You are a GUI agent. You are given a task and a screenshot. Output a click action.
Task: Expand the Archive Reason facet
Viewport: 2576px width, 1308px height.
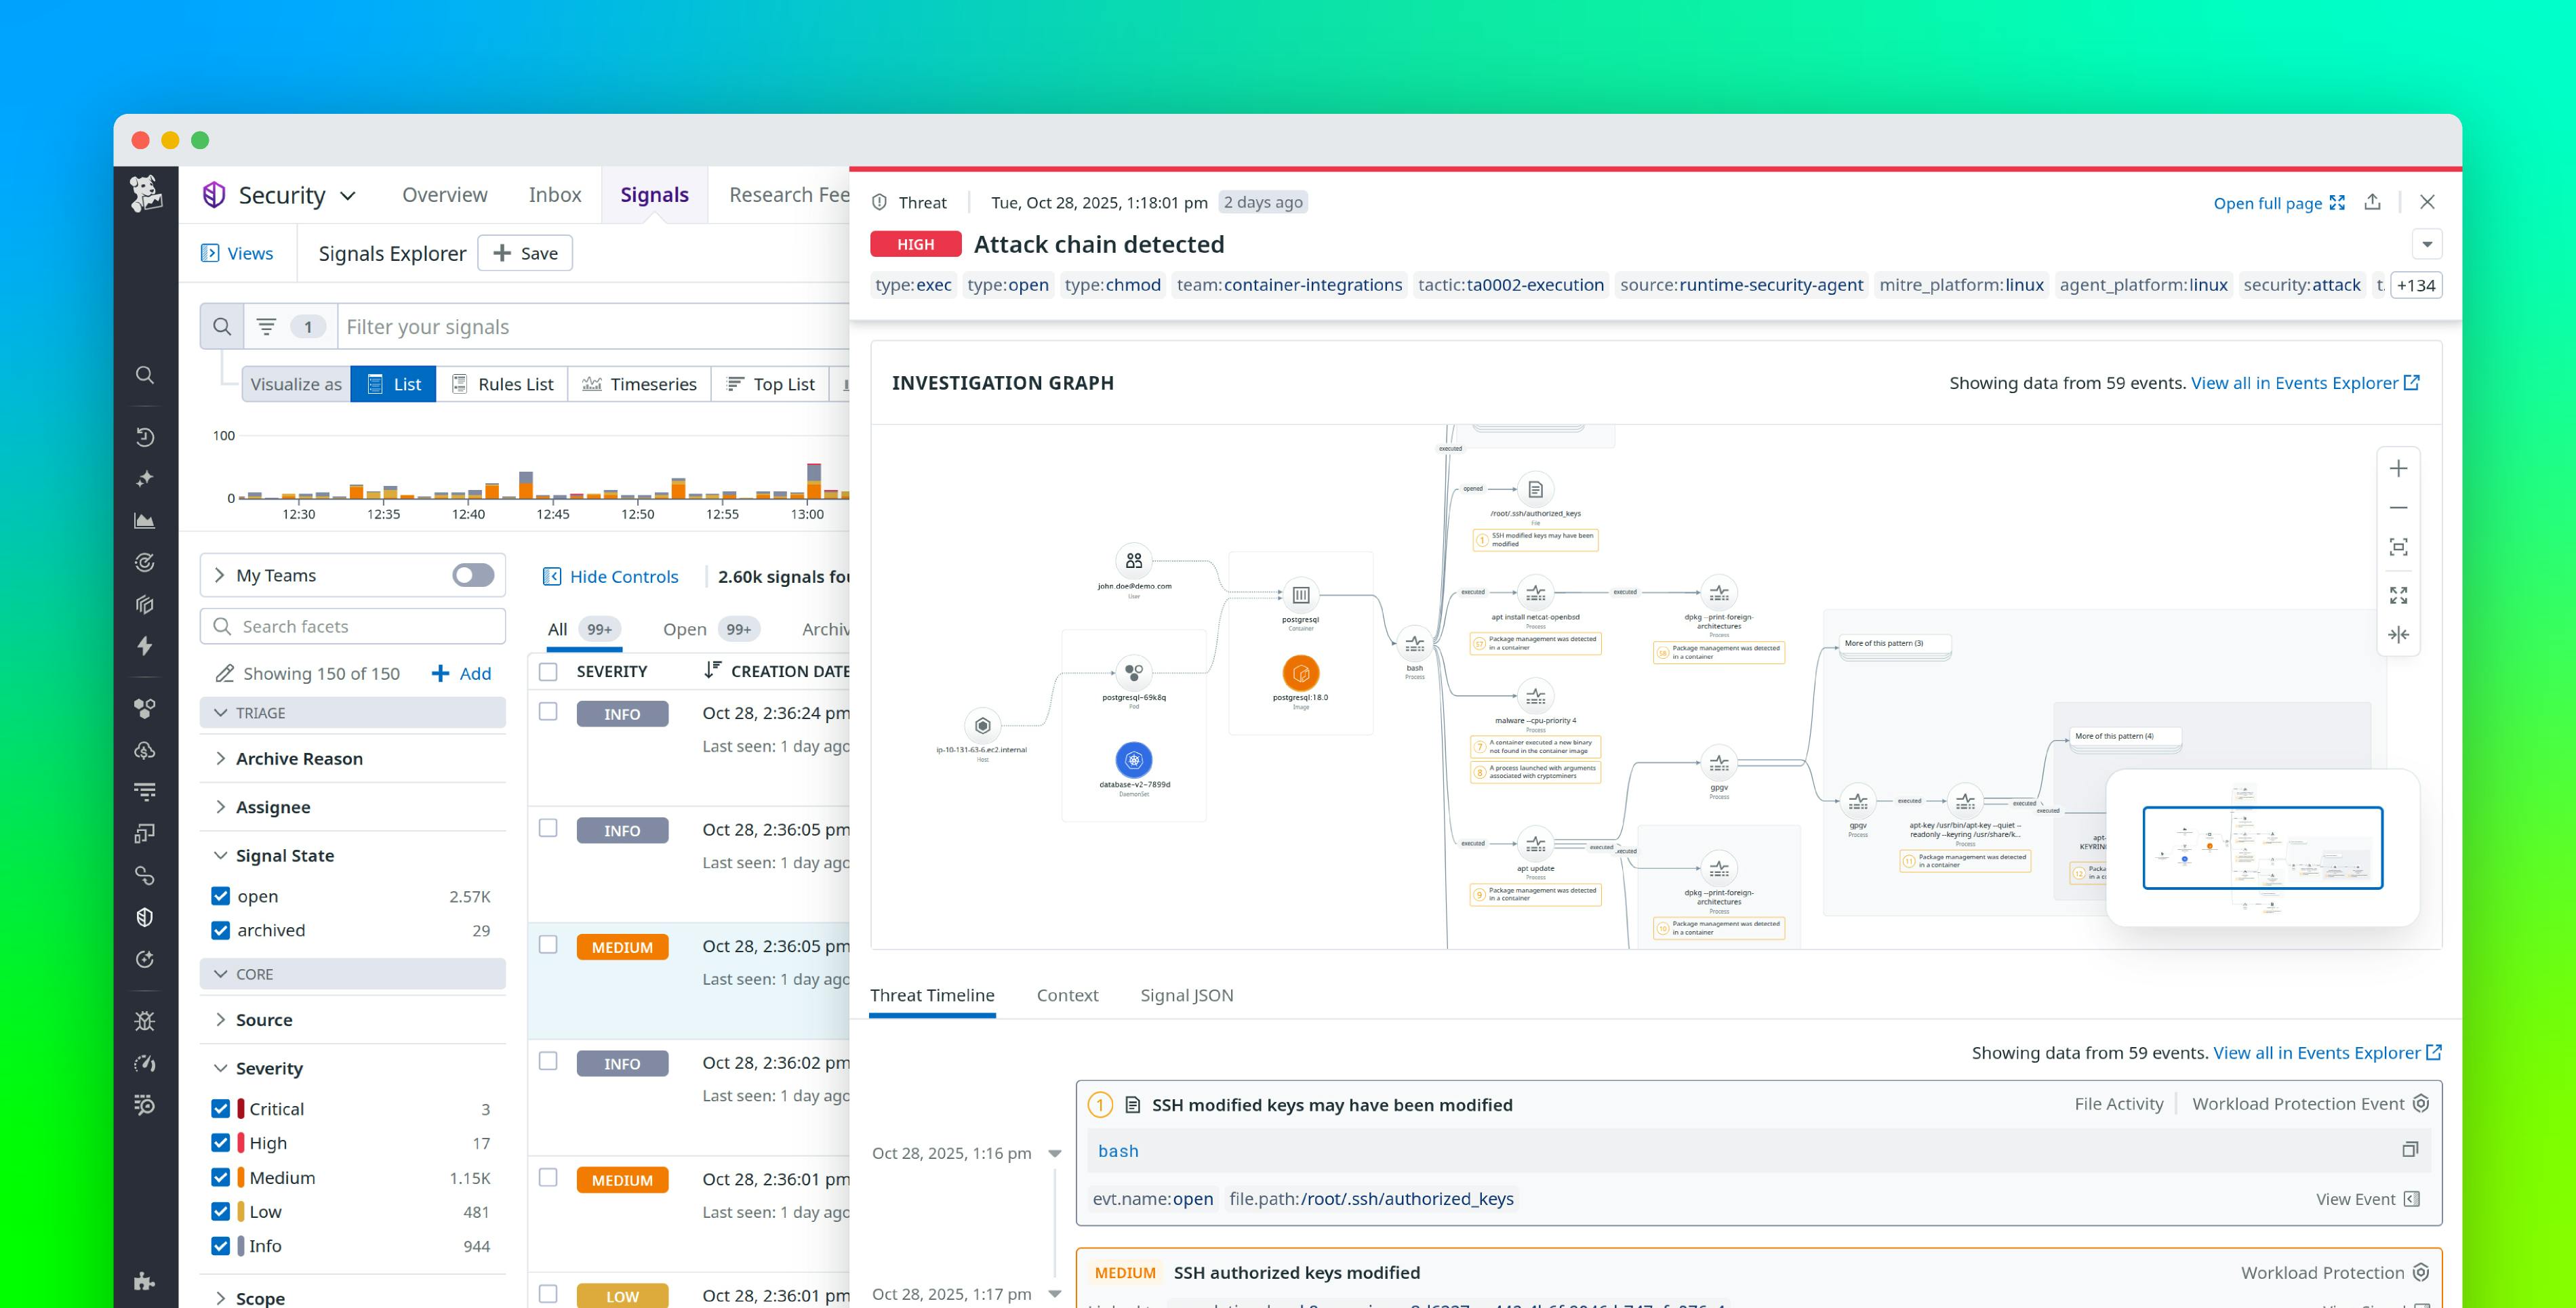221,758
